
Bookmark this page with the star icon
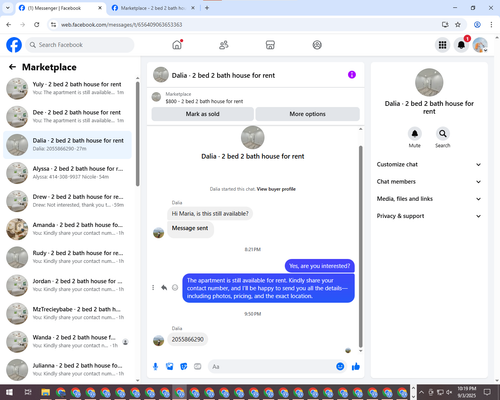pos(458,24)
